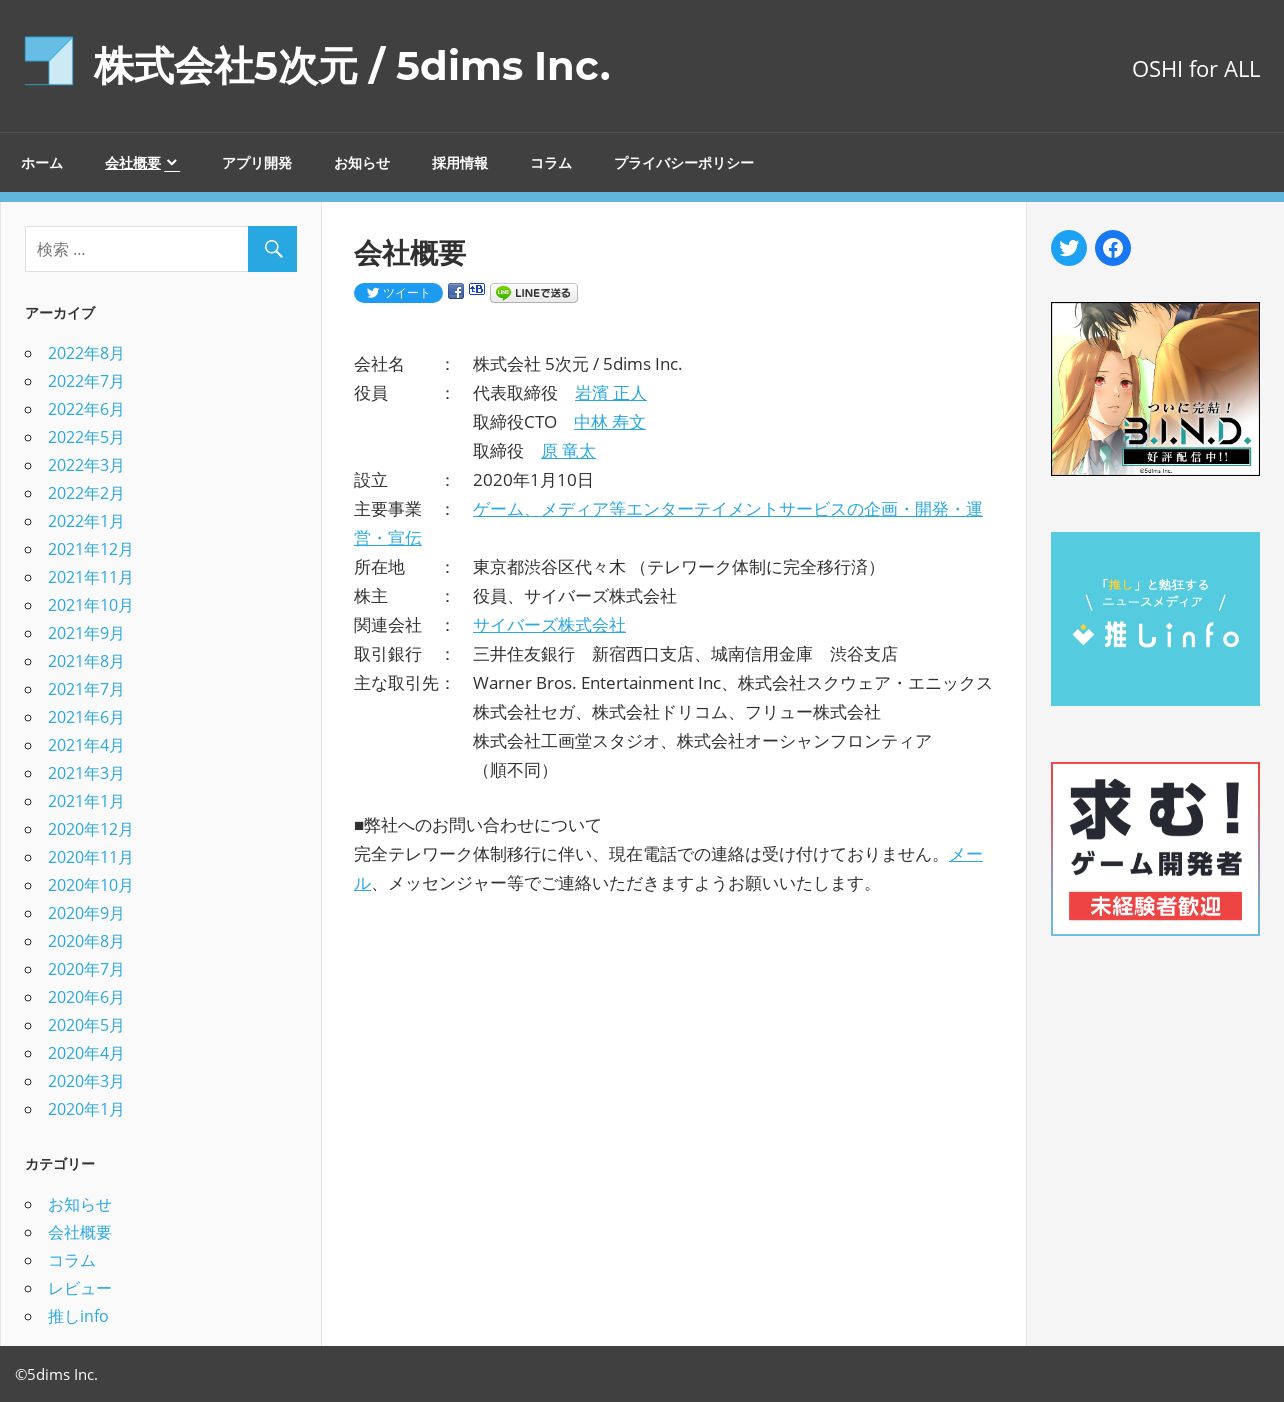The height and width of the screenshot is (1402, 1284).
Task: Open archive 2020年8月
Action: 86,941
